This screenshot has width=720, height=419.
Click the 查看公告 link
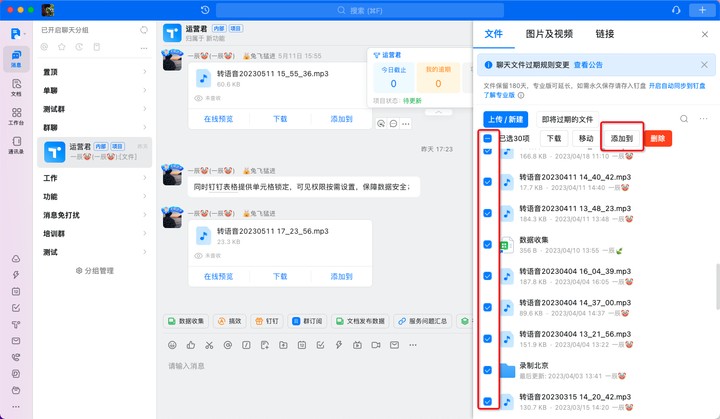point(588,64)
